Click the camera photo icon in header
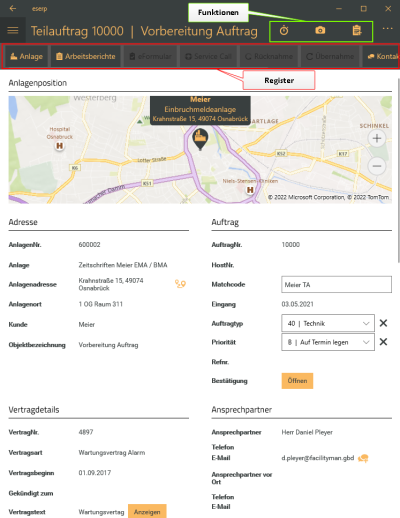 click(x=320, y=31)
